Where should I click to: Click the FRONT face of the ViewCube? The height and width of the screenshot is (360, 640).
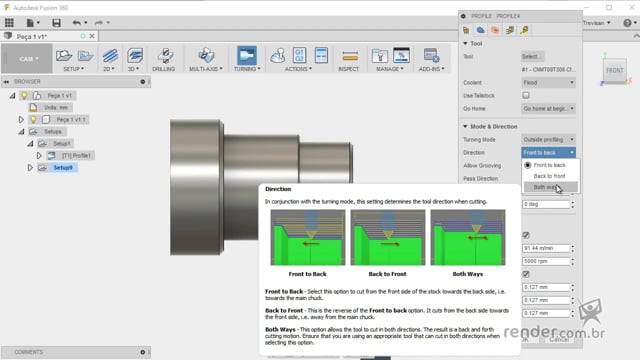pos(615,70)
